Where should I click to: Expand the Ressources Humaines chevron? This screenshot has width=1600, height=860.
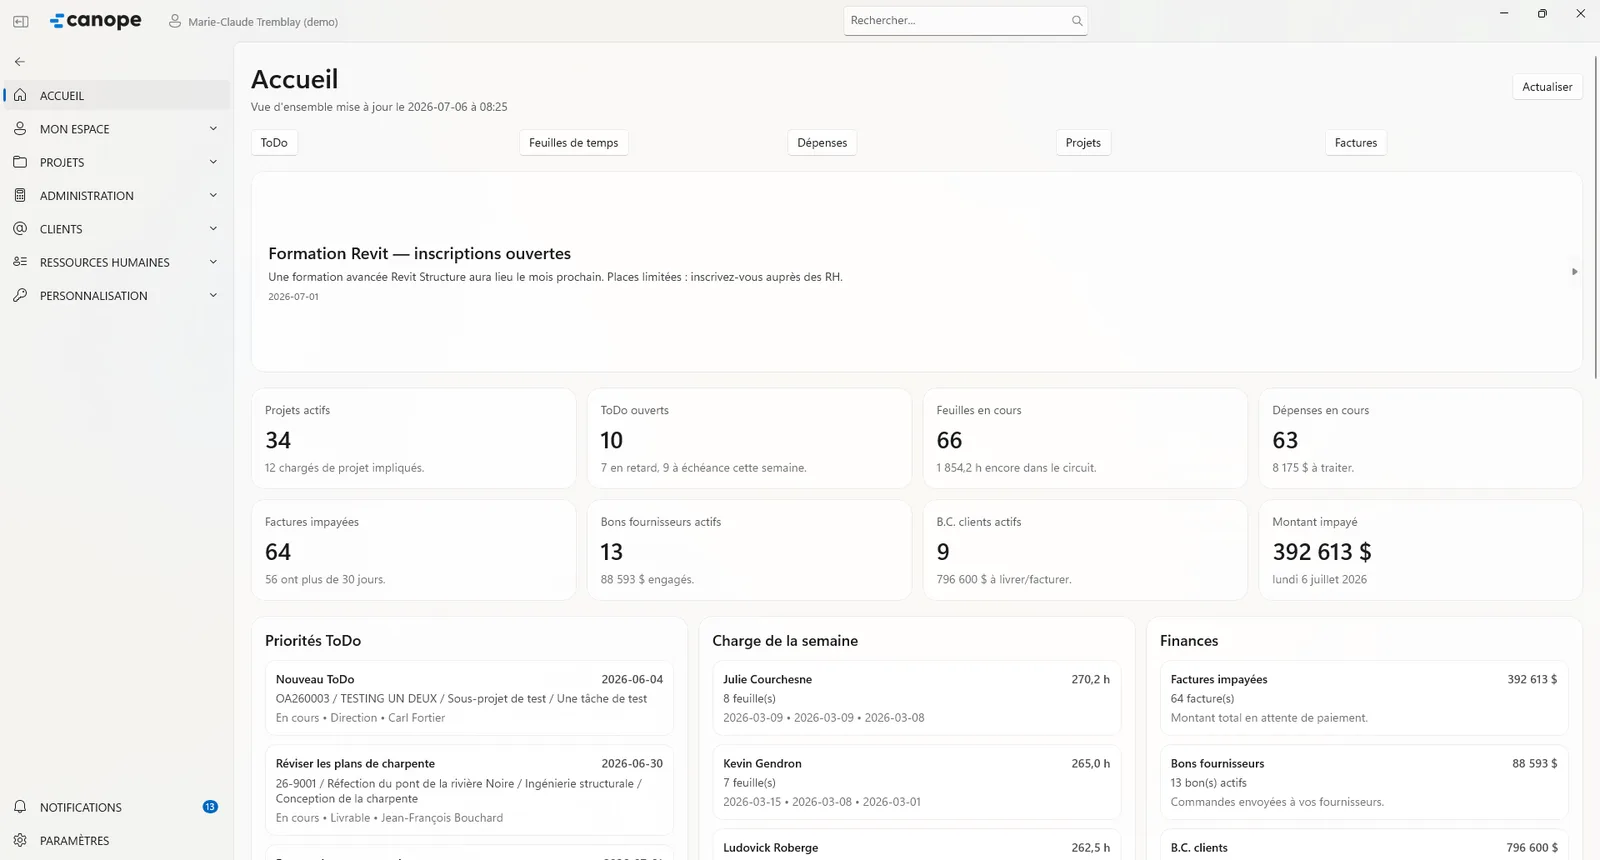coord(213,262)
